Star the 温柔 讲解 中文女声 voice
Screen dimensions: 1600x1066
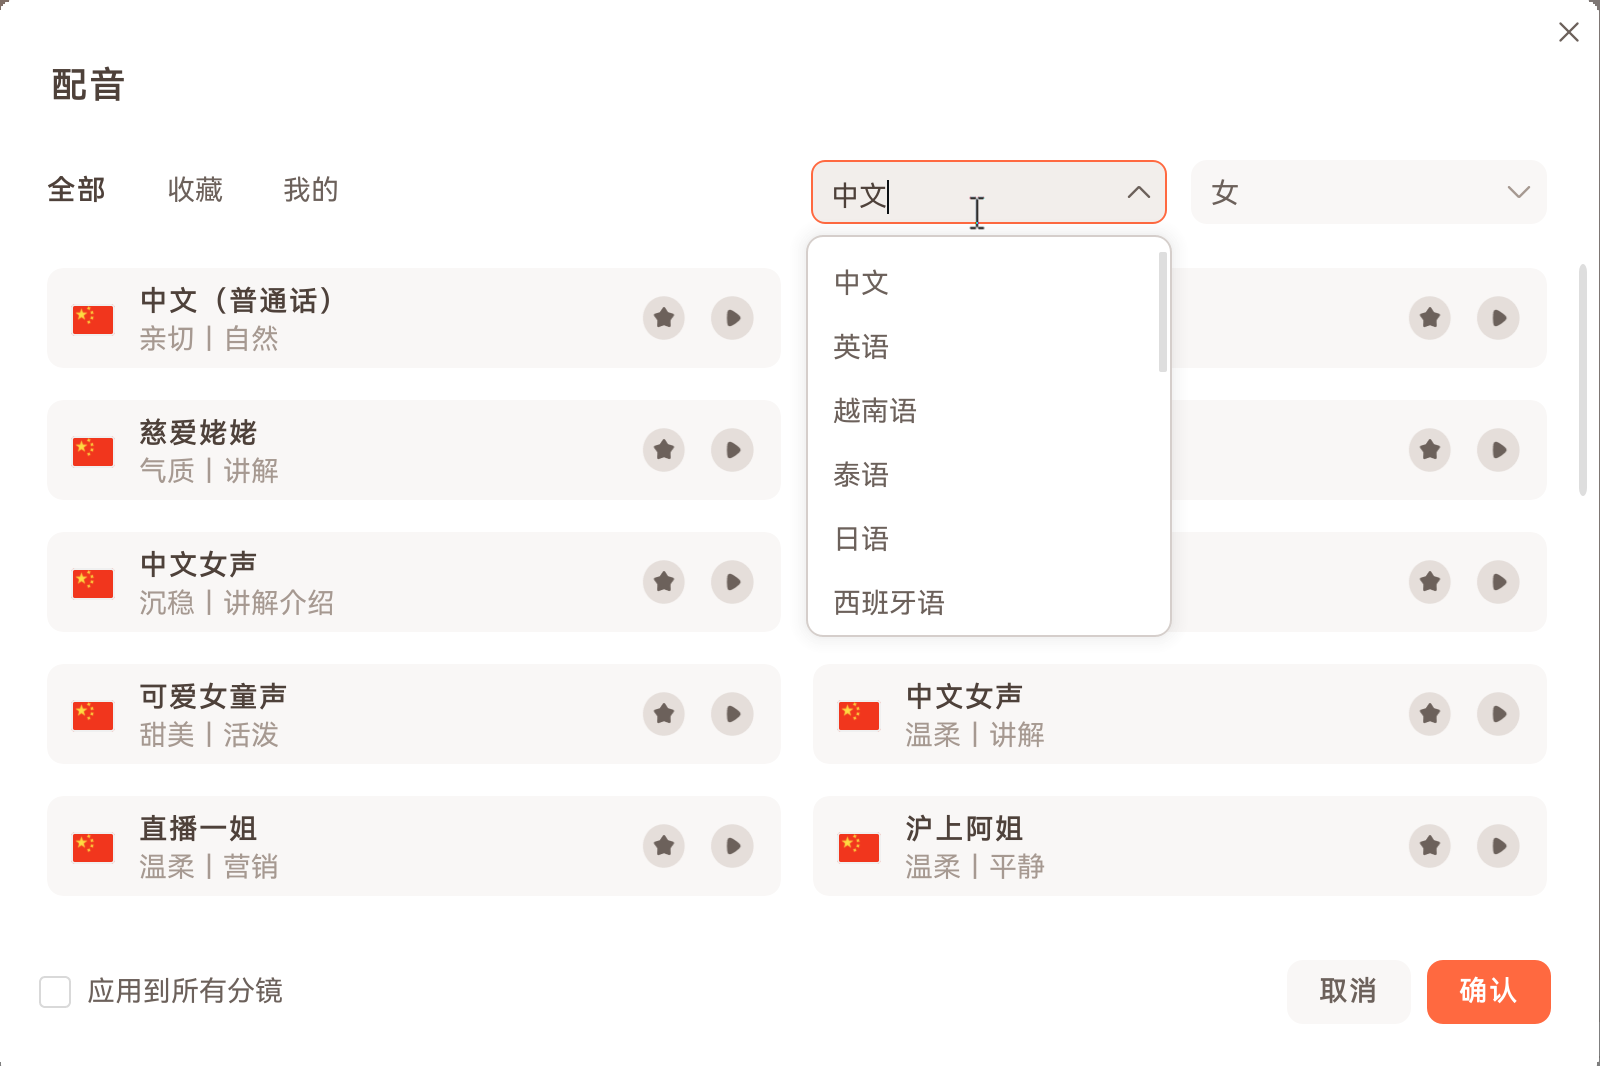[1430, 714]
